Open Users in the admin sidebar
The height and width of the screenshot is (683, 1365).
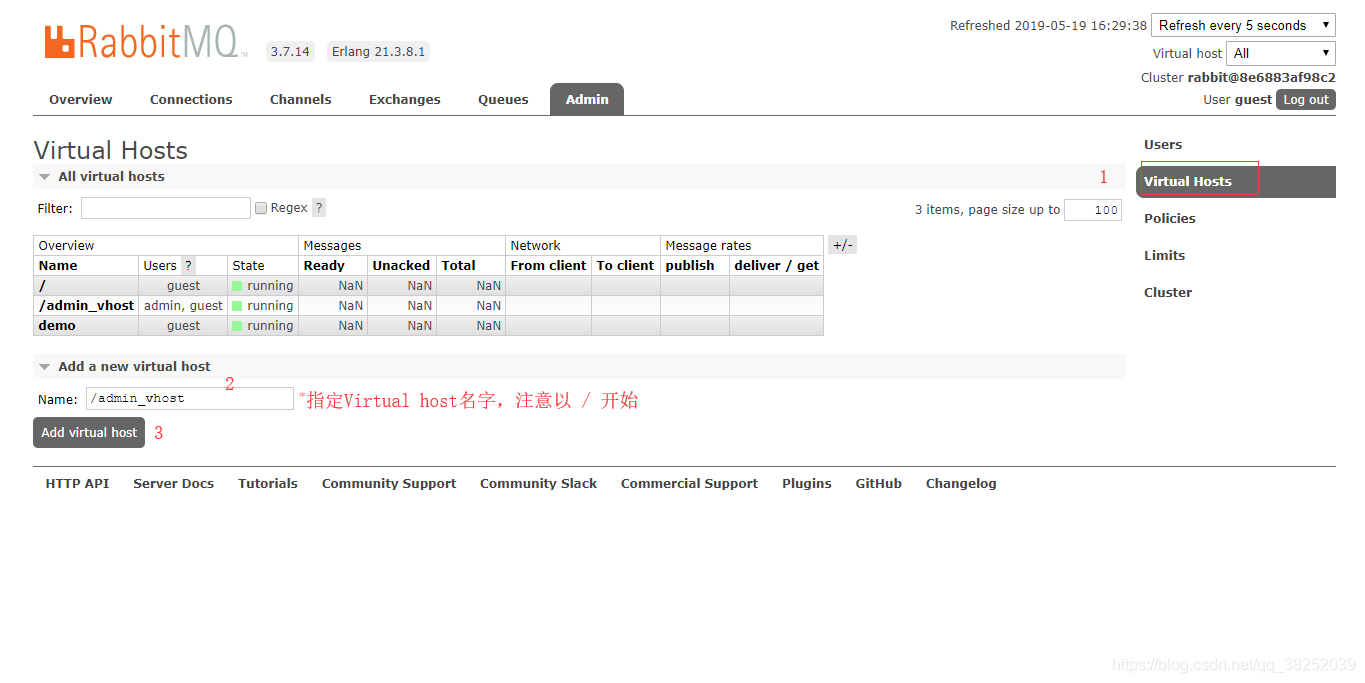pos(1163,144)
